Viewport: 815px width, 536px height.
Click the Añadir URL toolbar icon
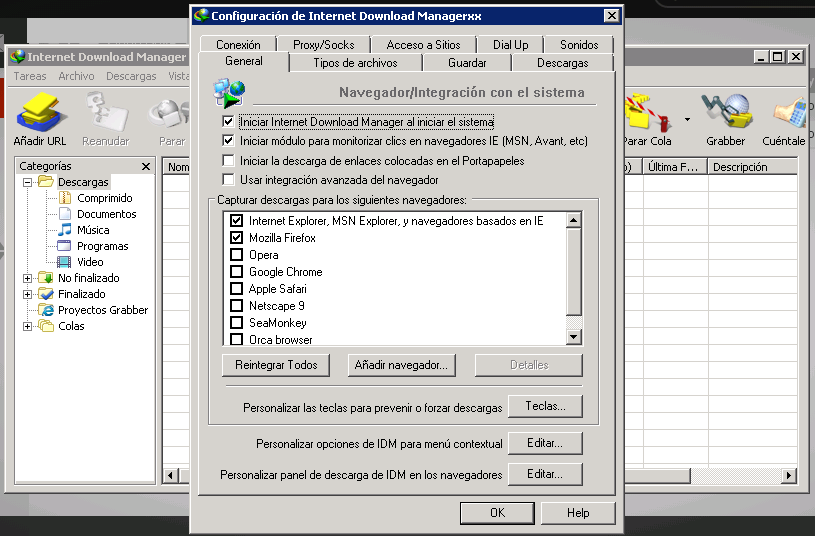40,113
